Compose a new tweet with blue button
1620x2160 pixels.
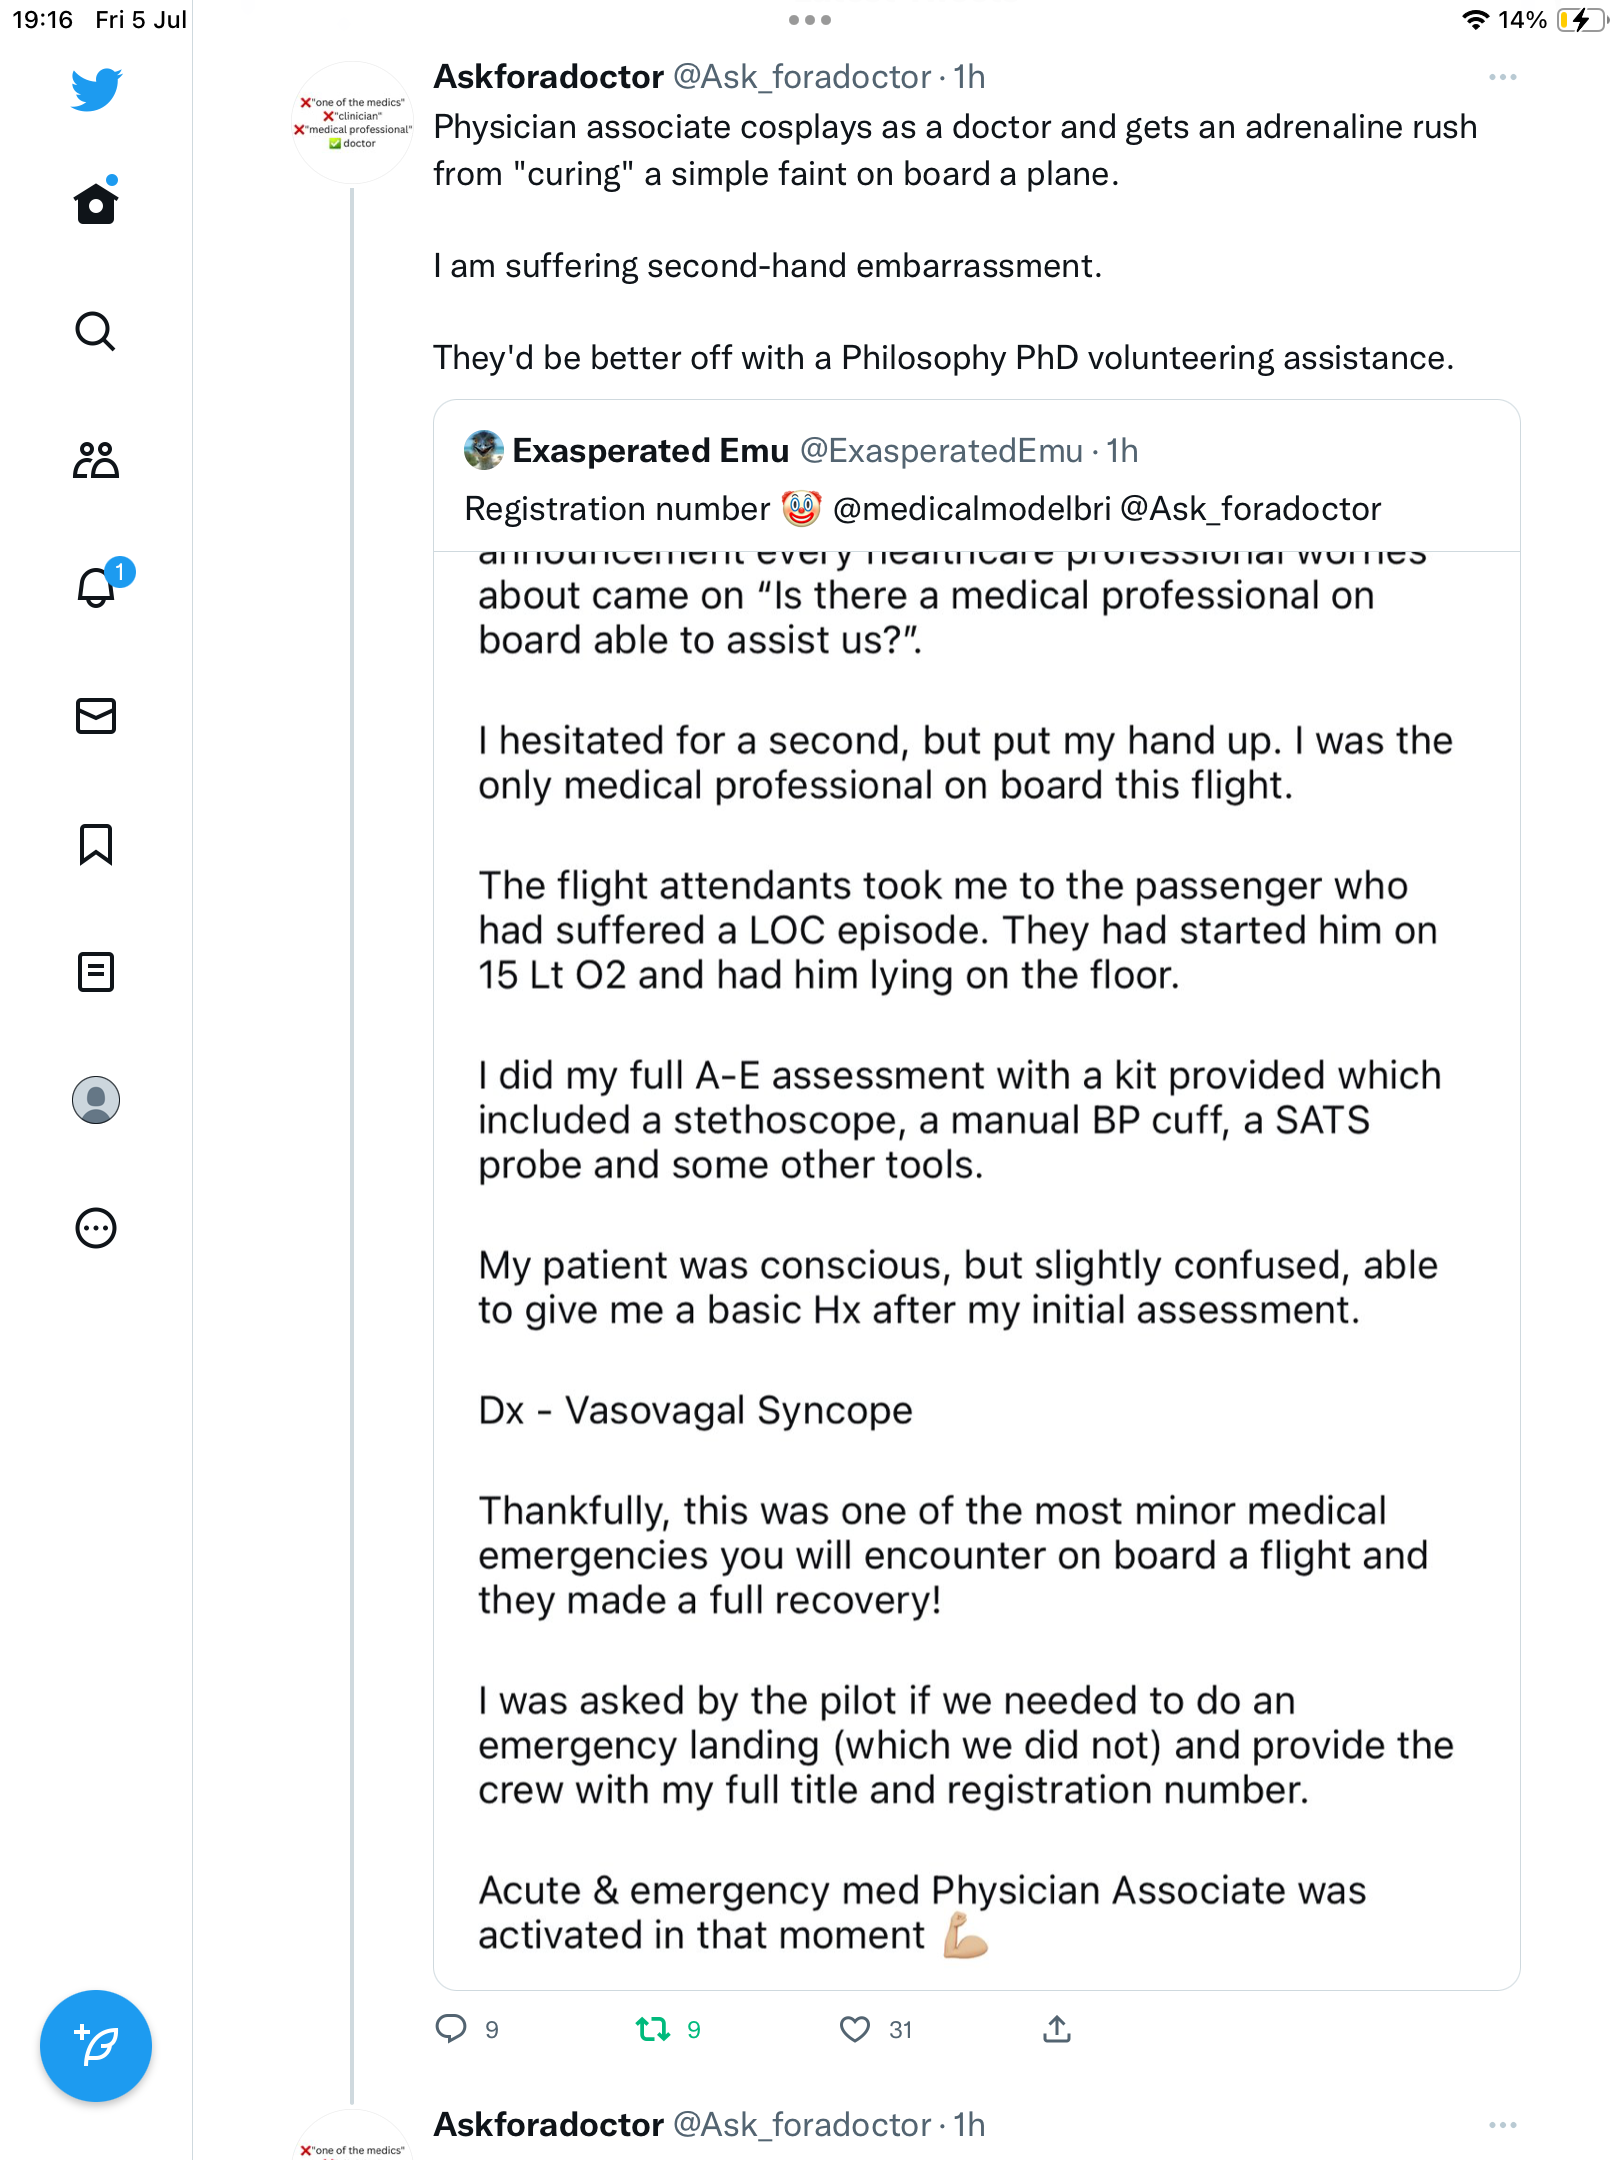click(x=96, y=2046)
